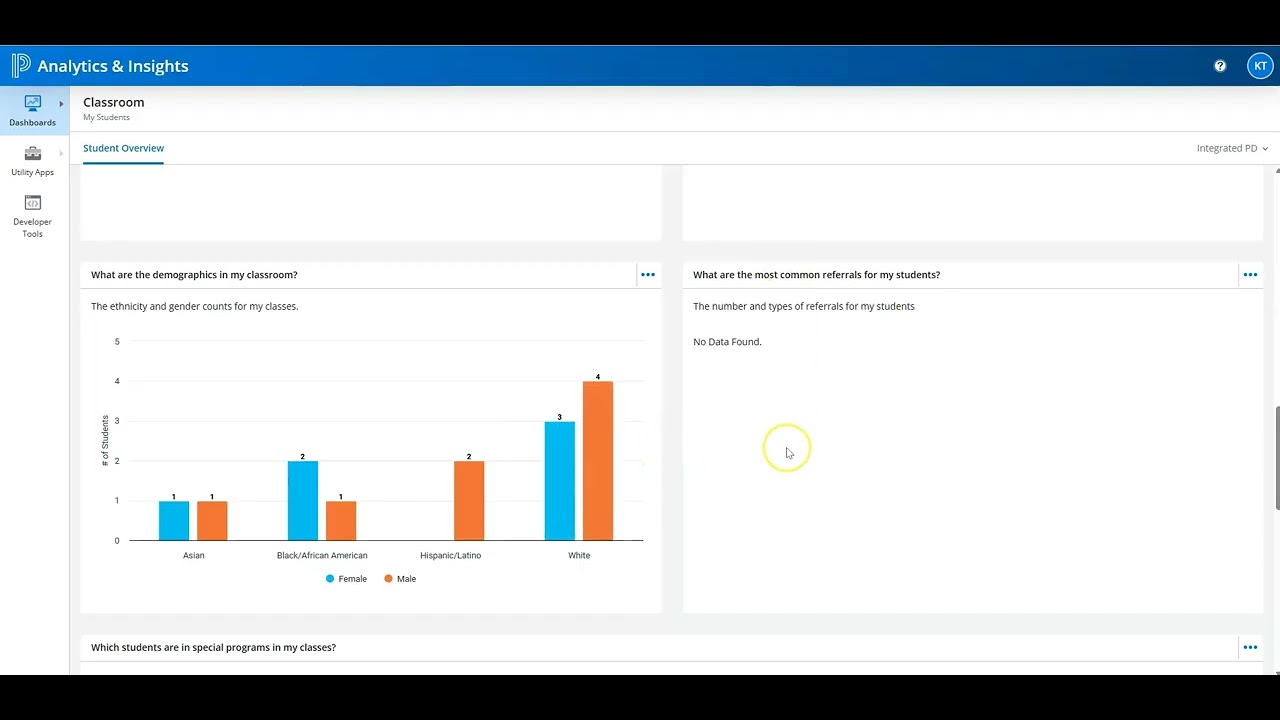The width and height of the screenshot is (1280, 720).
Task: Click the PowerSchool logo icon
Action: (21, 66)
